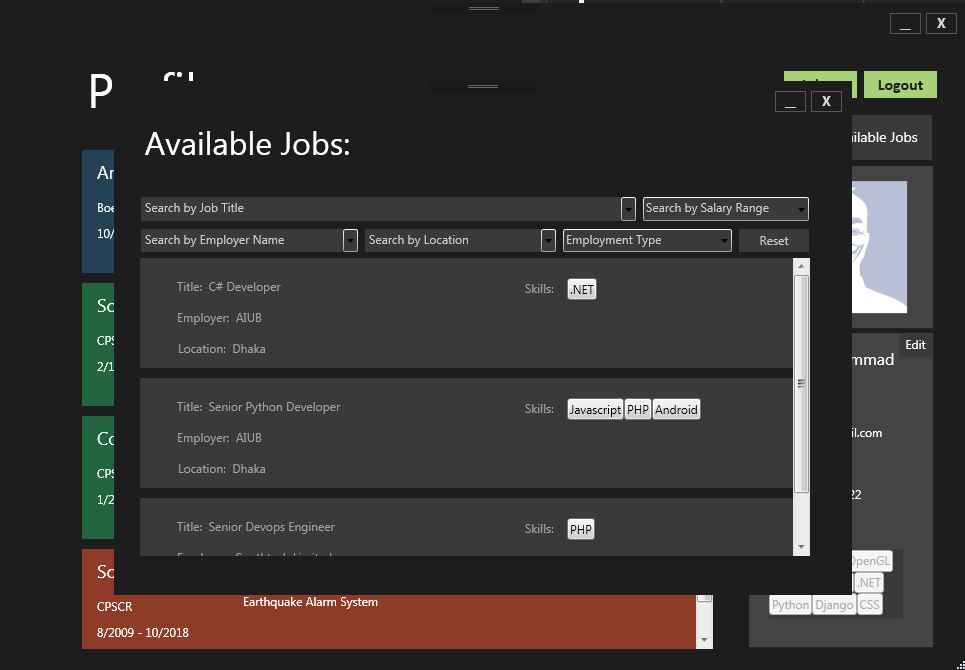The image size is (965, 670).
Task: Click the job list scroll-down arrow
Action: point(801,546)
